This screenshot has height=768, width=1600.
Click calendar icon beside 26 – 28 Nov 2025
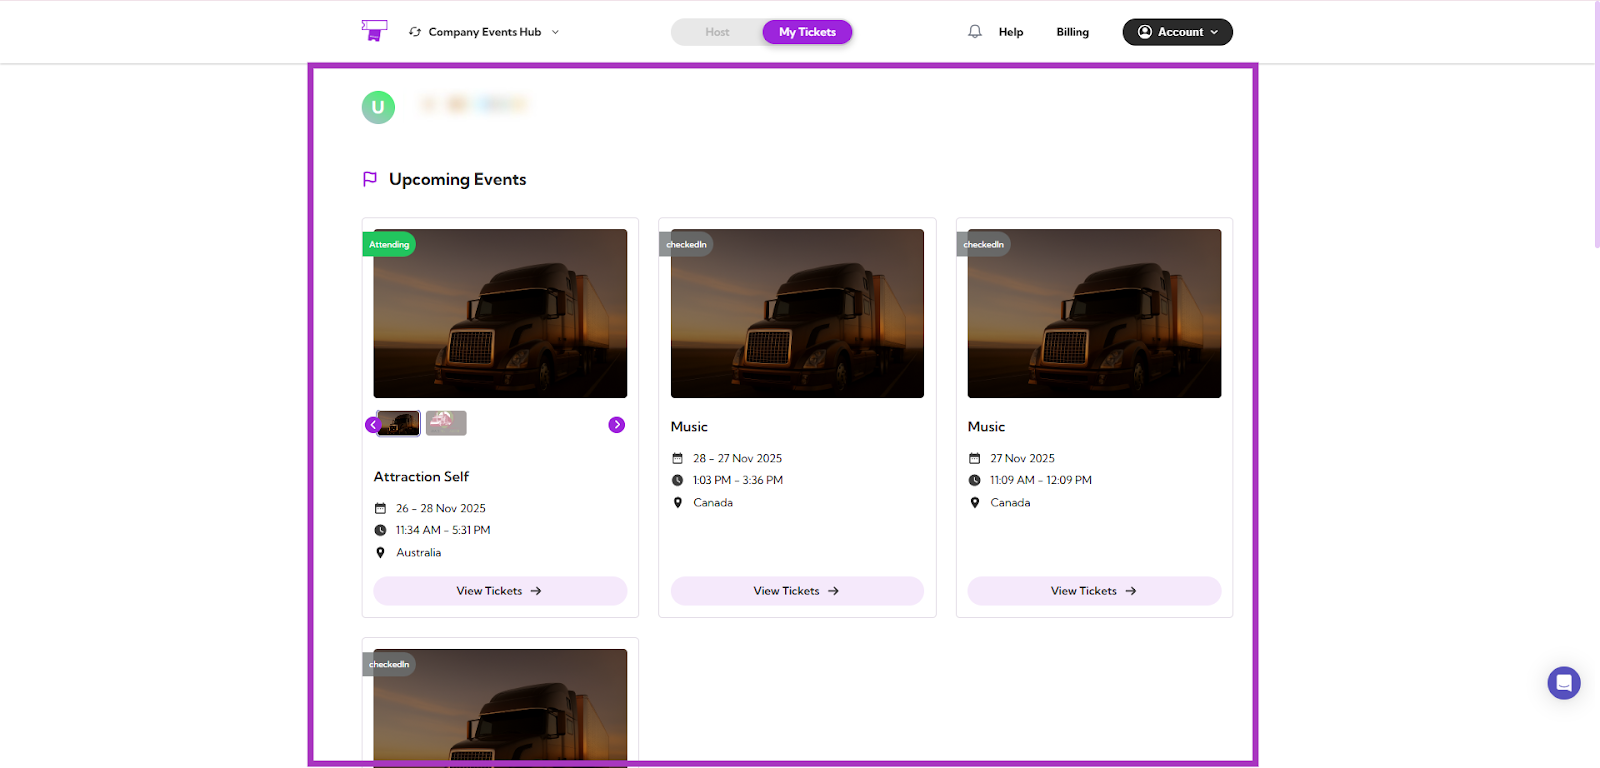click(380, 509)
